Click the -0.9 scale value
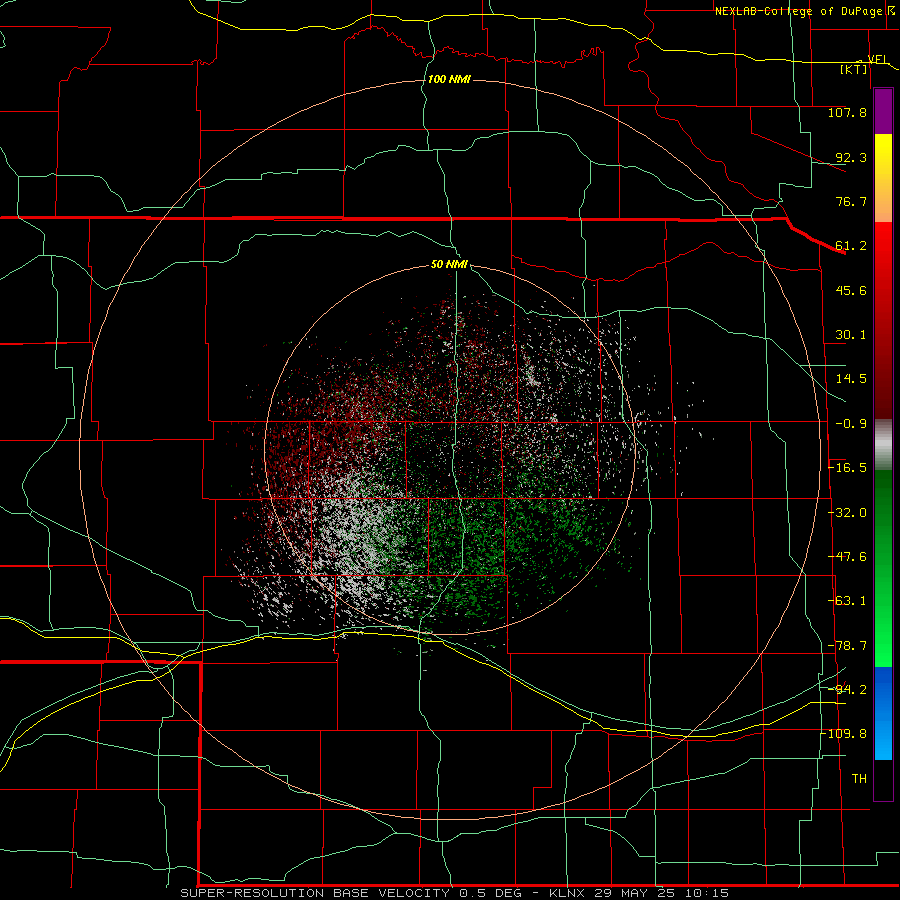The height and width of the screenshot is (900, 900). [x=851, y=424]
